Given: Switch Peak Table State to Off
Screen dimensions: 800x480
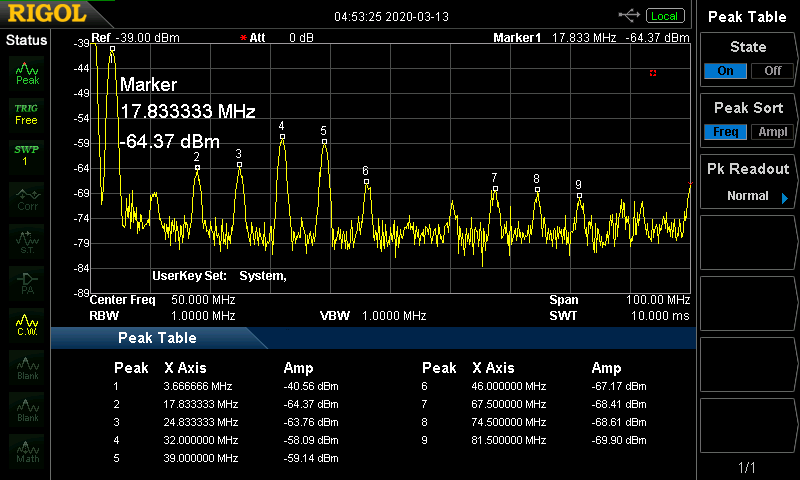Looking at the screenshot, I should click(772, 71).
